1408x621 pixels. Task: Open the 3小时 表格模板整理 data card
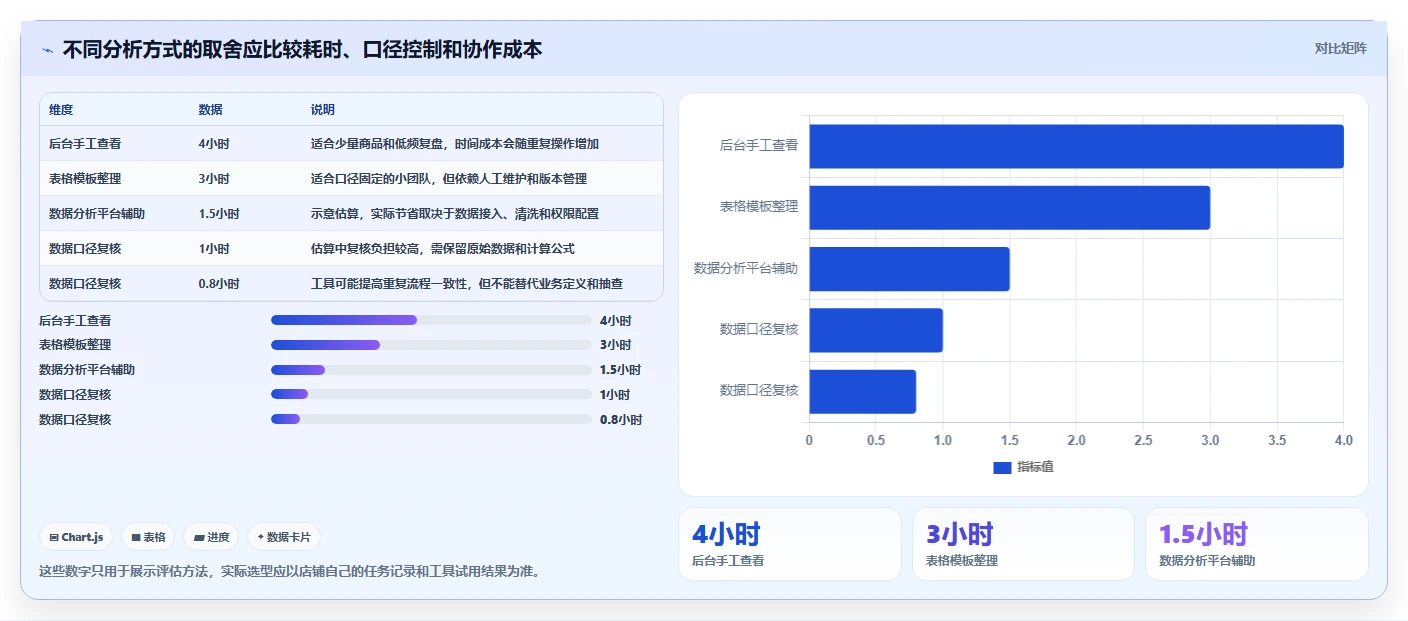tap(1023, 544)
